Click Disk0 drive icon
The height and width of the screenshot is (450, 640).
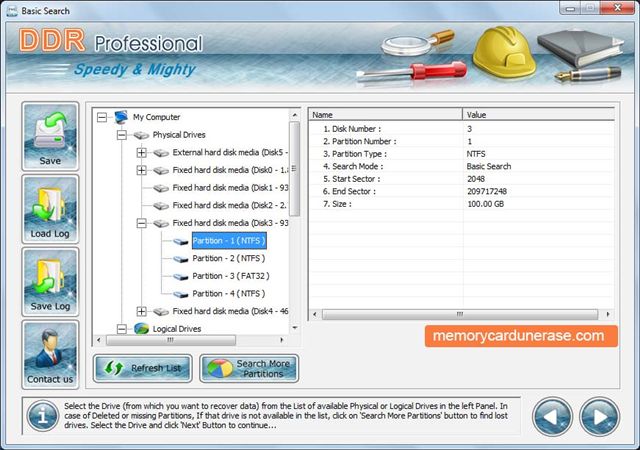(161, 170)
